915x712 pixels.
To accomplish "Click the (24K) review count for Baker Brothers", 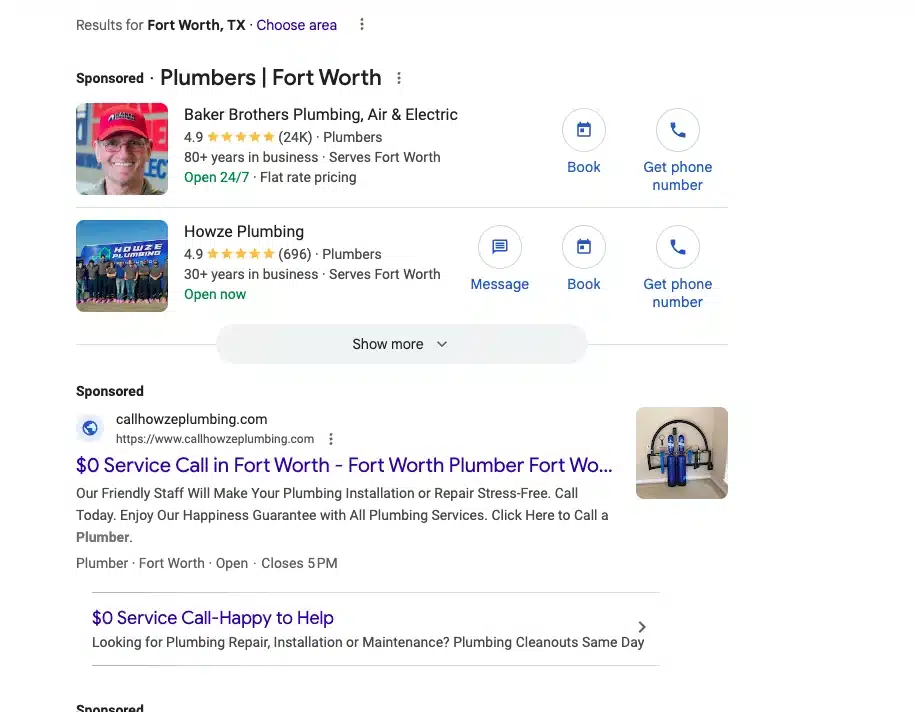I will pos(295,137).
